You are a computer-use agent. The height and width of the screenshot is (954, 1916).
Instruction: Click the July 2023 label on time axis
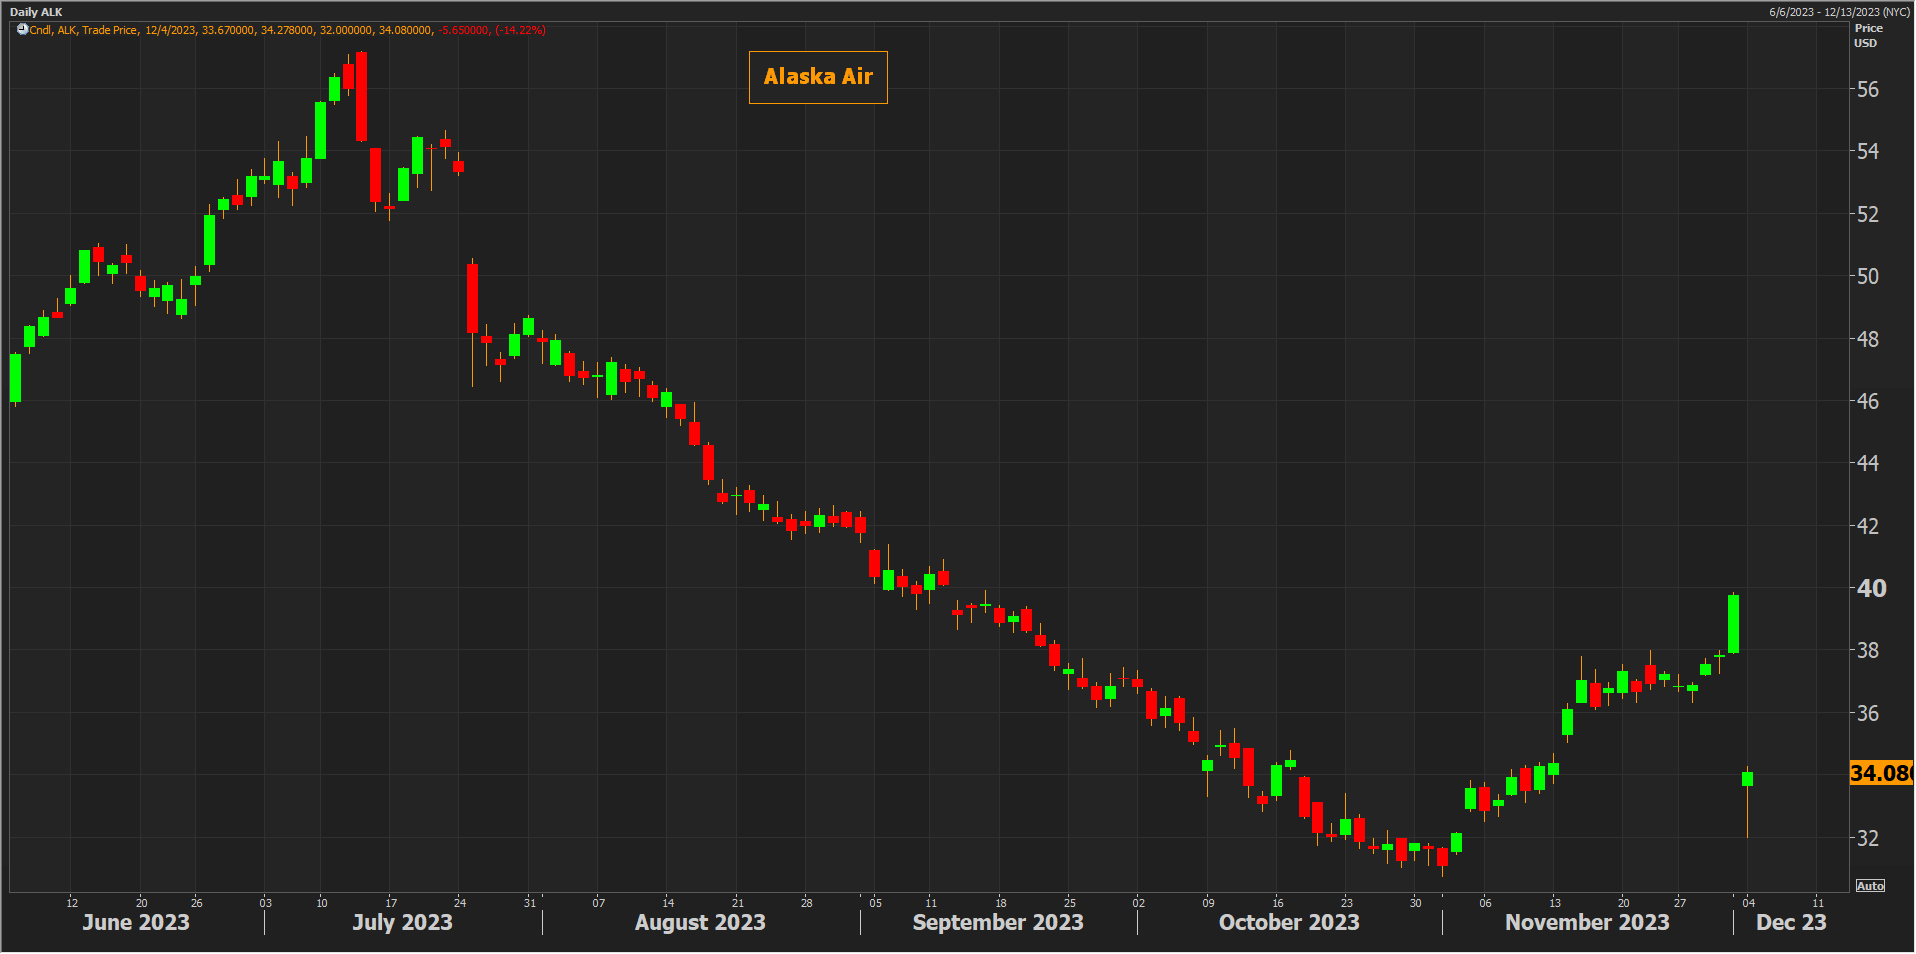click(402, 922)
